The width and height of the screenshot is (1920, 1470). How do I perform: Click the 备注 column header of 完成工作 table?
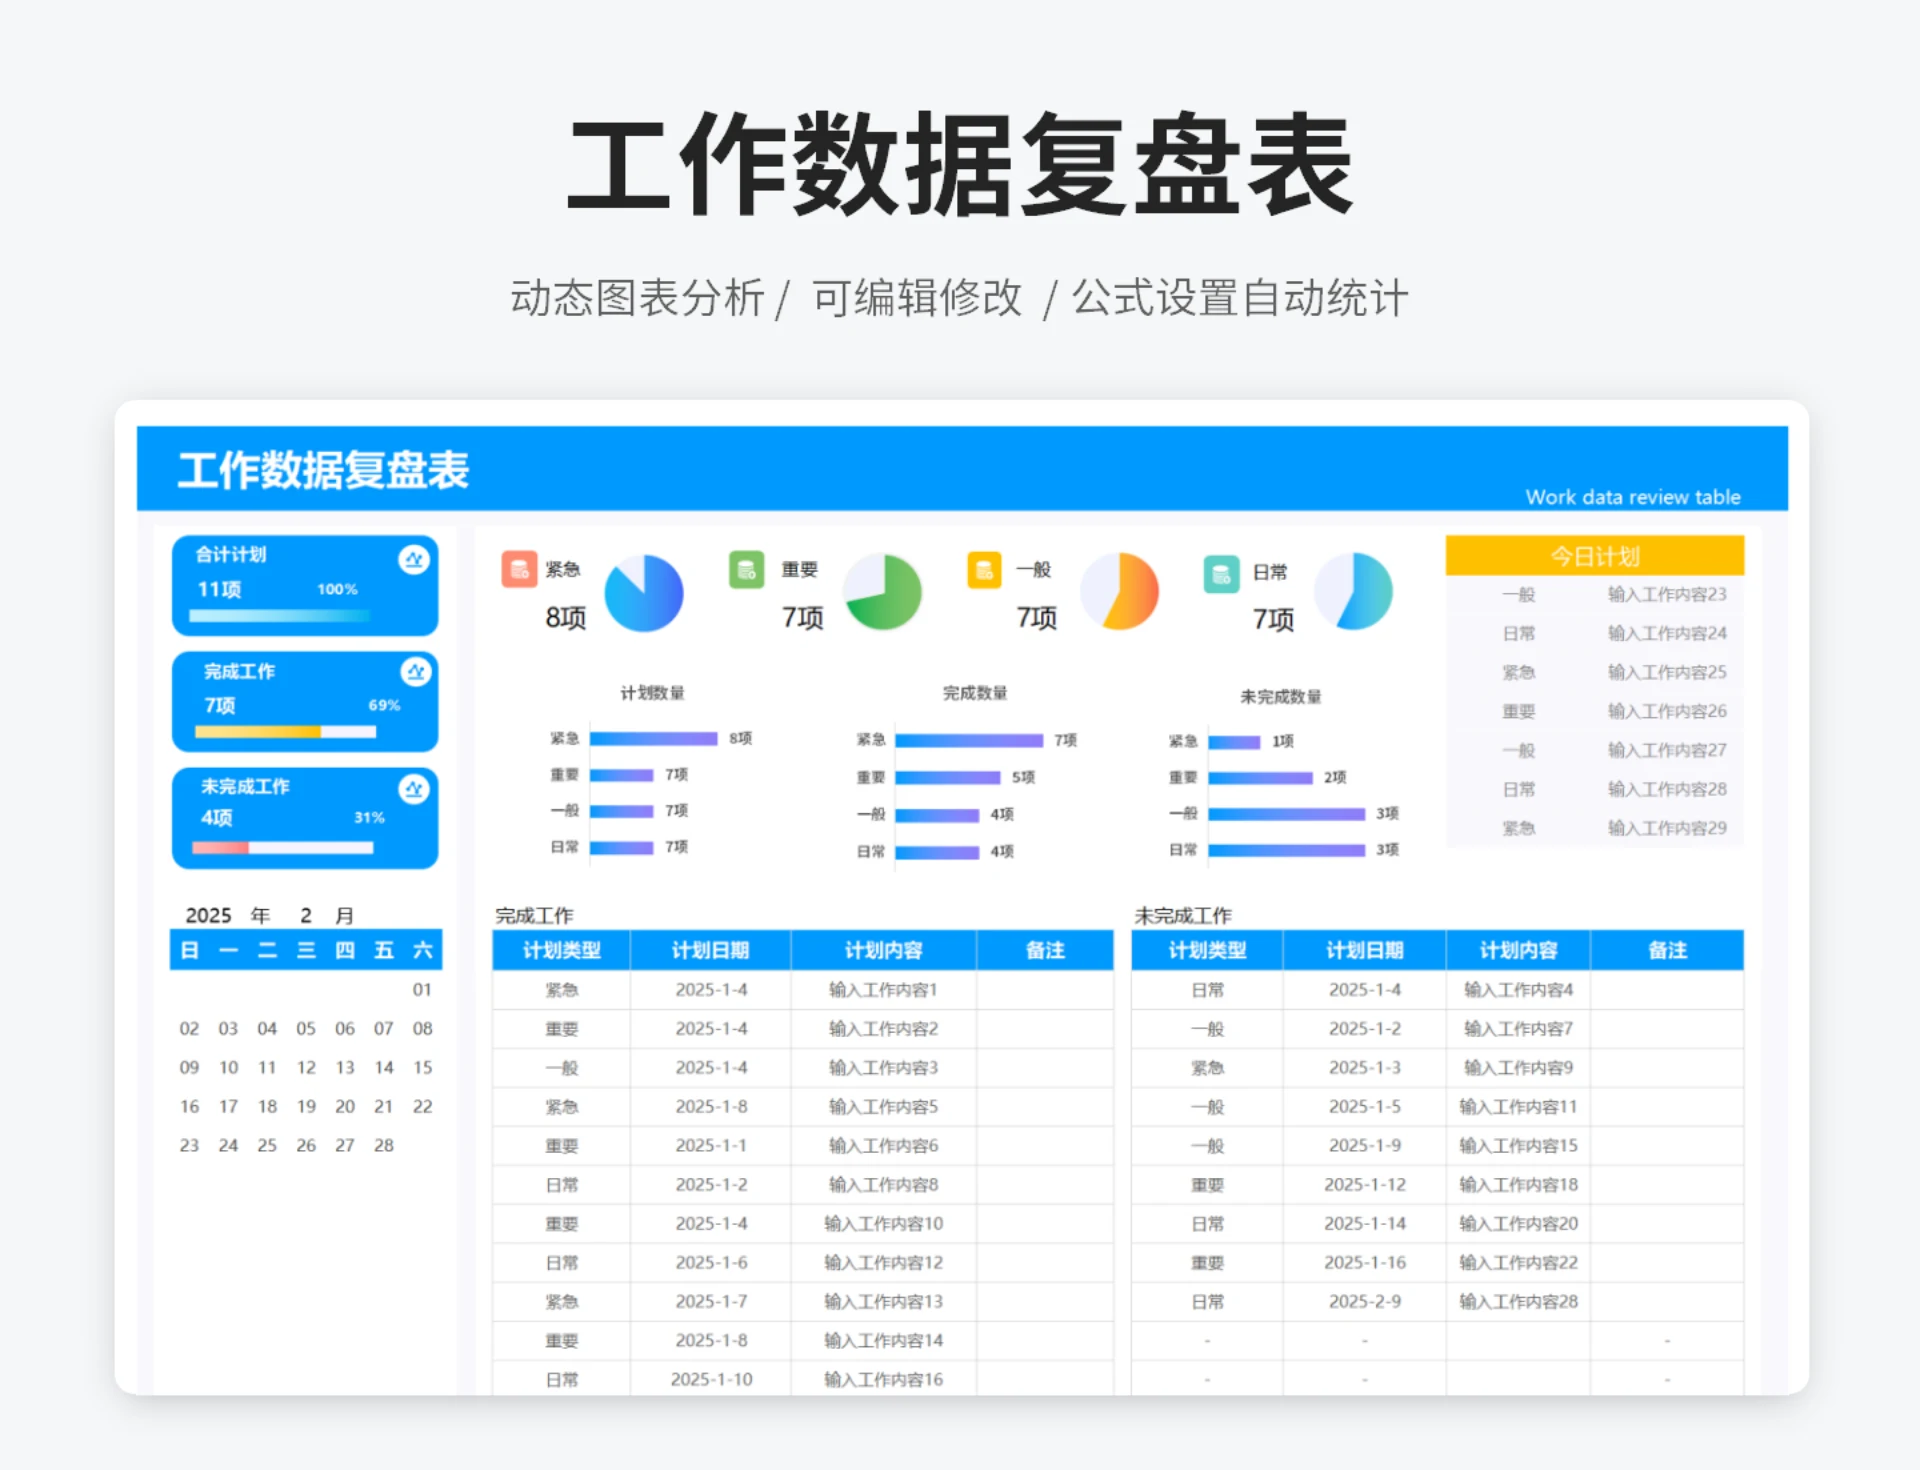pos(1045,950)
